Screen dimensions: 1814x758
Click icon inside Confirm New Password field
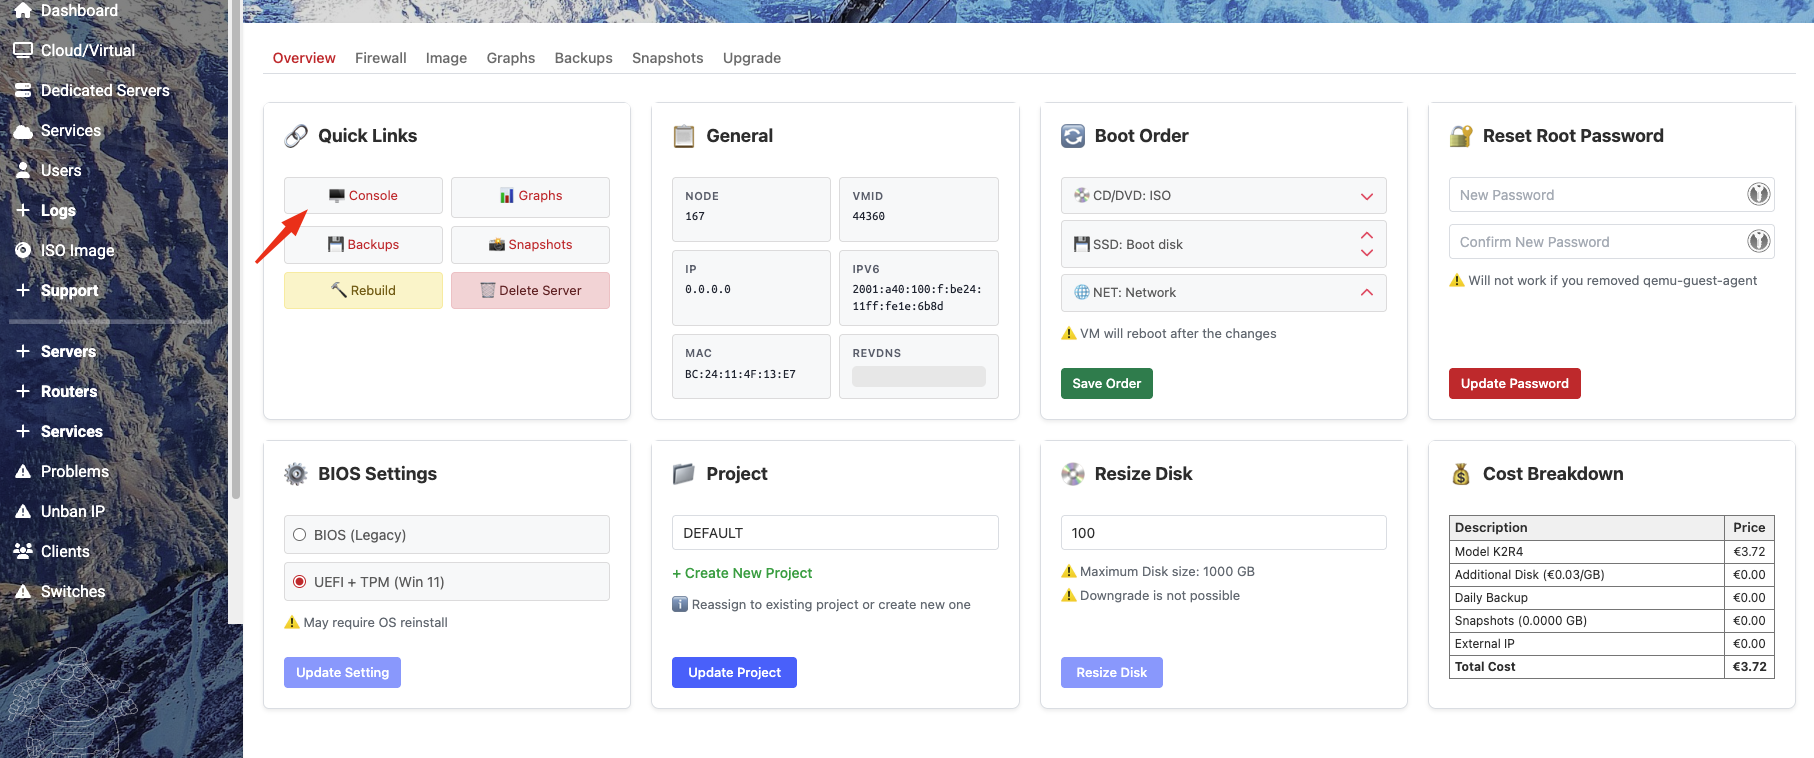(1758, 242)
